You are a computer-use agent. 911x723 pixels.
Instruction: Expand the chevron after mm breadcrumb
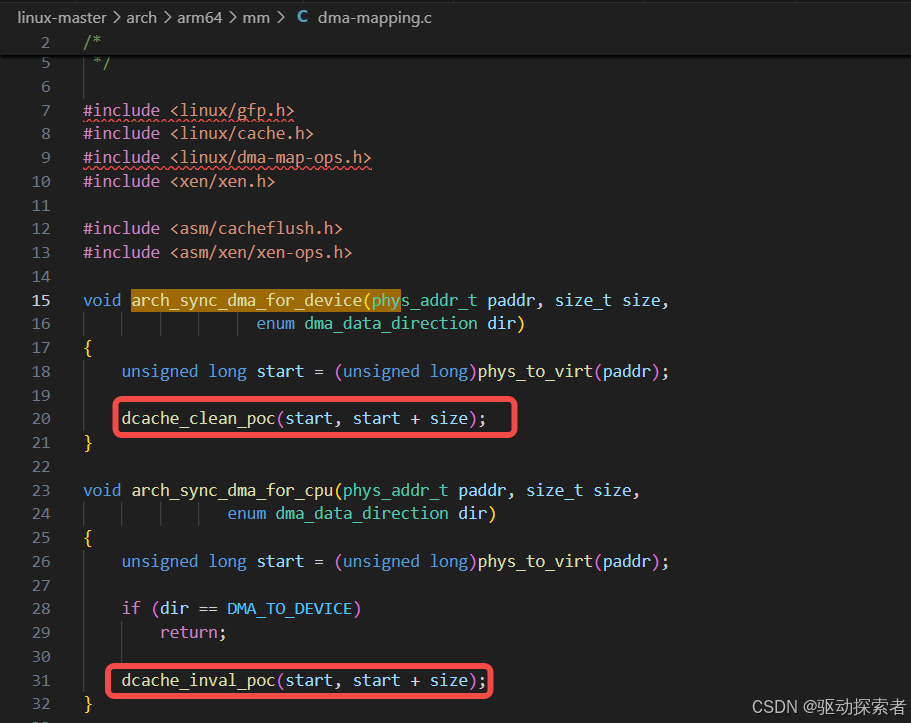281,18
